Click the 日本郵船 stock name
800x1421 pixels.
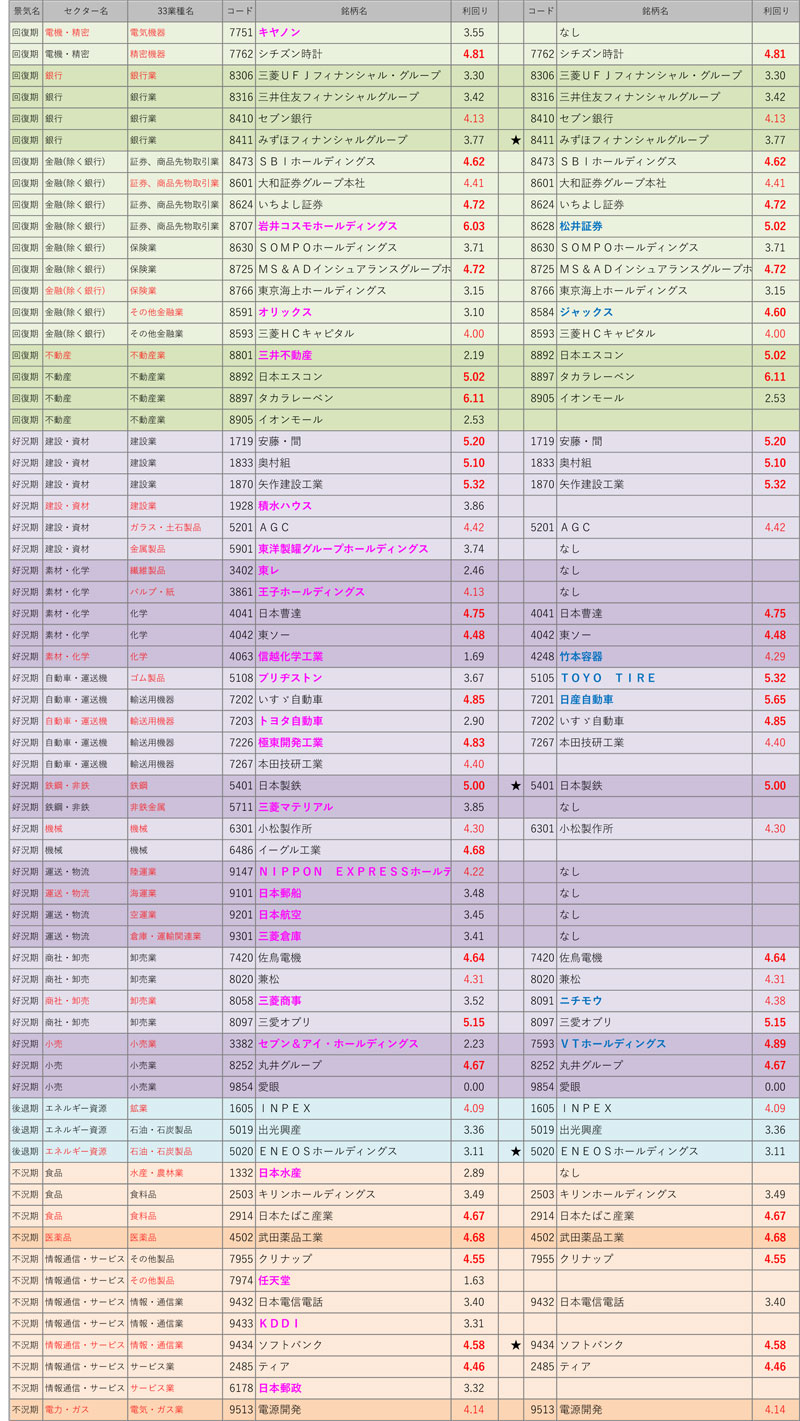pyautogui.click(x=280, y=893)
